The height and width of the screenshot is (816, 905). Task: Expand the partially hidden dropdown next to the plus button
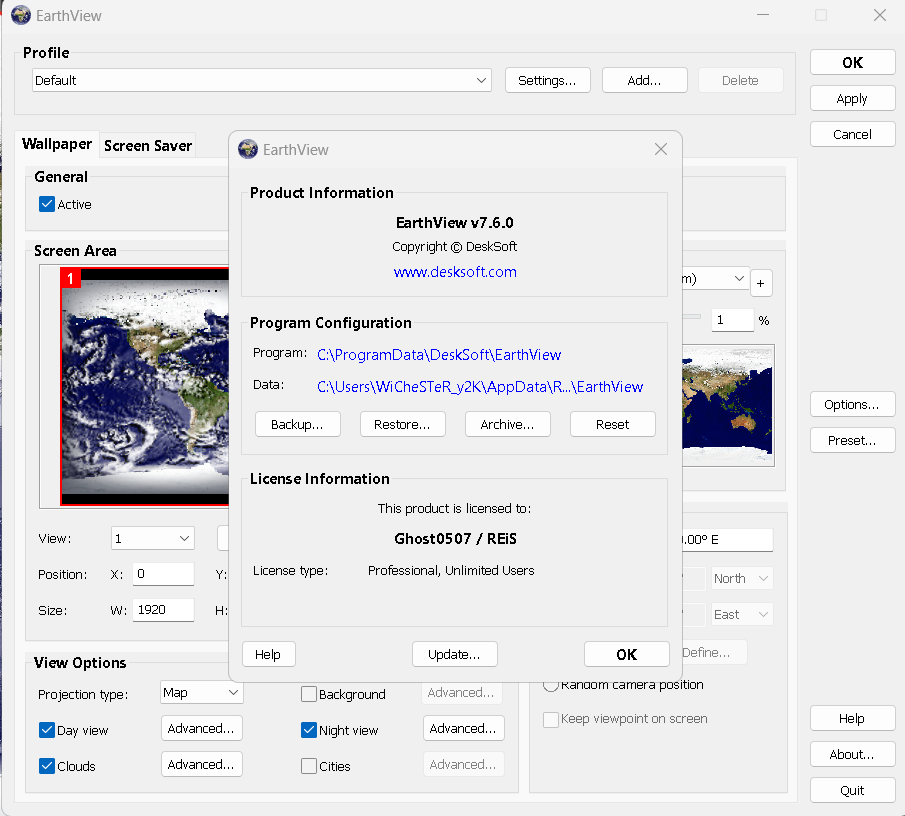[x=716, y=279]
